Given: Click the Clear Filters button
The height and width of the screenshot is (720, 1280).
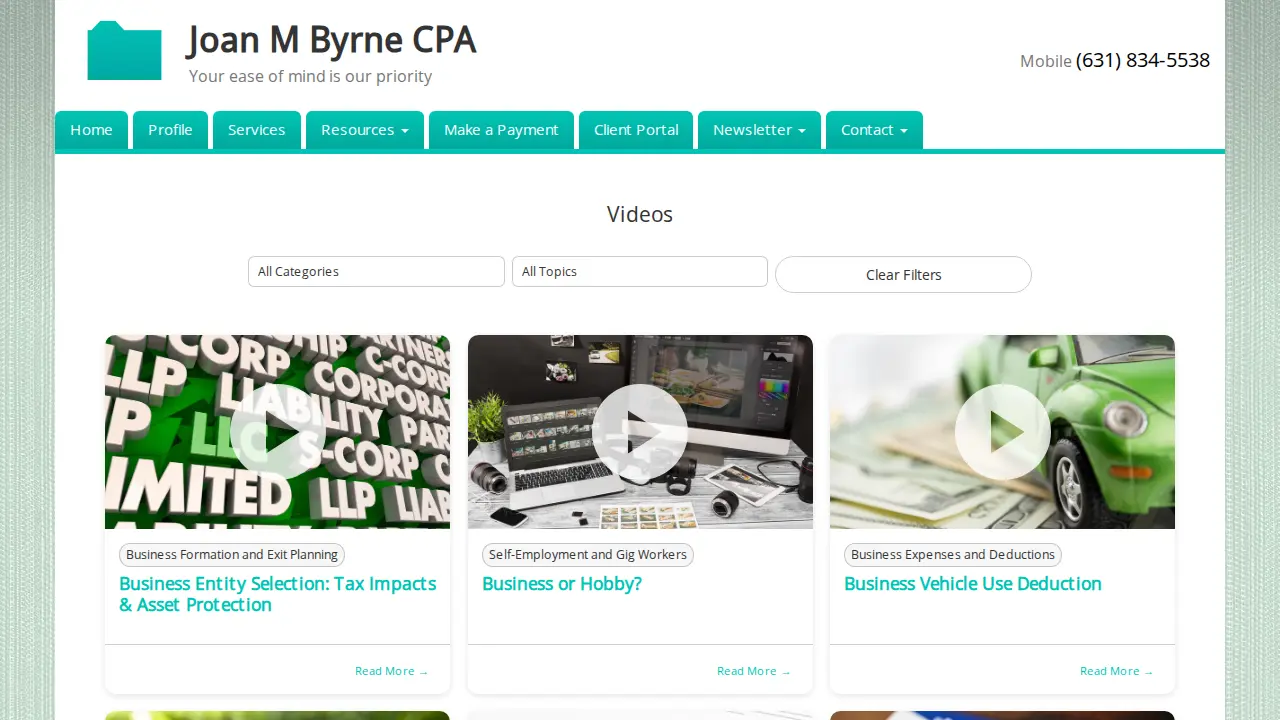Looking at the screenshot, I should tap(903, 275).
